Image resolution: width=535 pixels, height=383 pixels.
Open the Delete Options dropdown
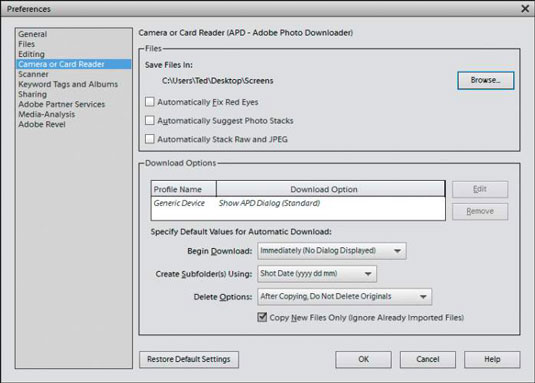(345, 296)
